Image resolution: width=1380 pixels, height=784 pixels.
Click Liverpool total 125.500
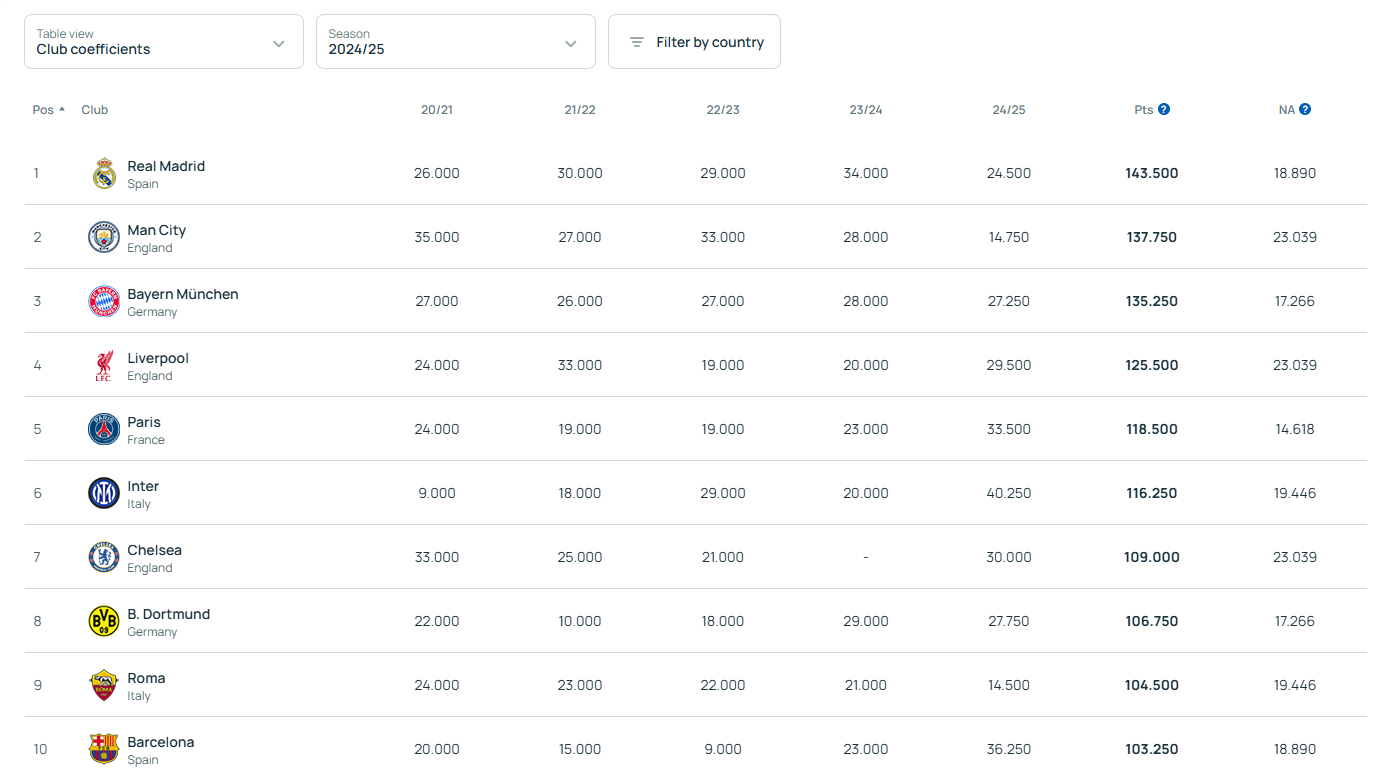coord(1152,365)
